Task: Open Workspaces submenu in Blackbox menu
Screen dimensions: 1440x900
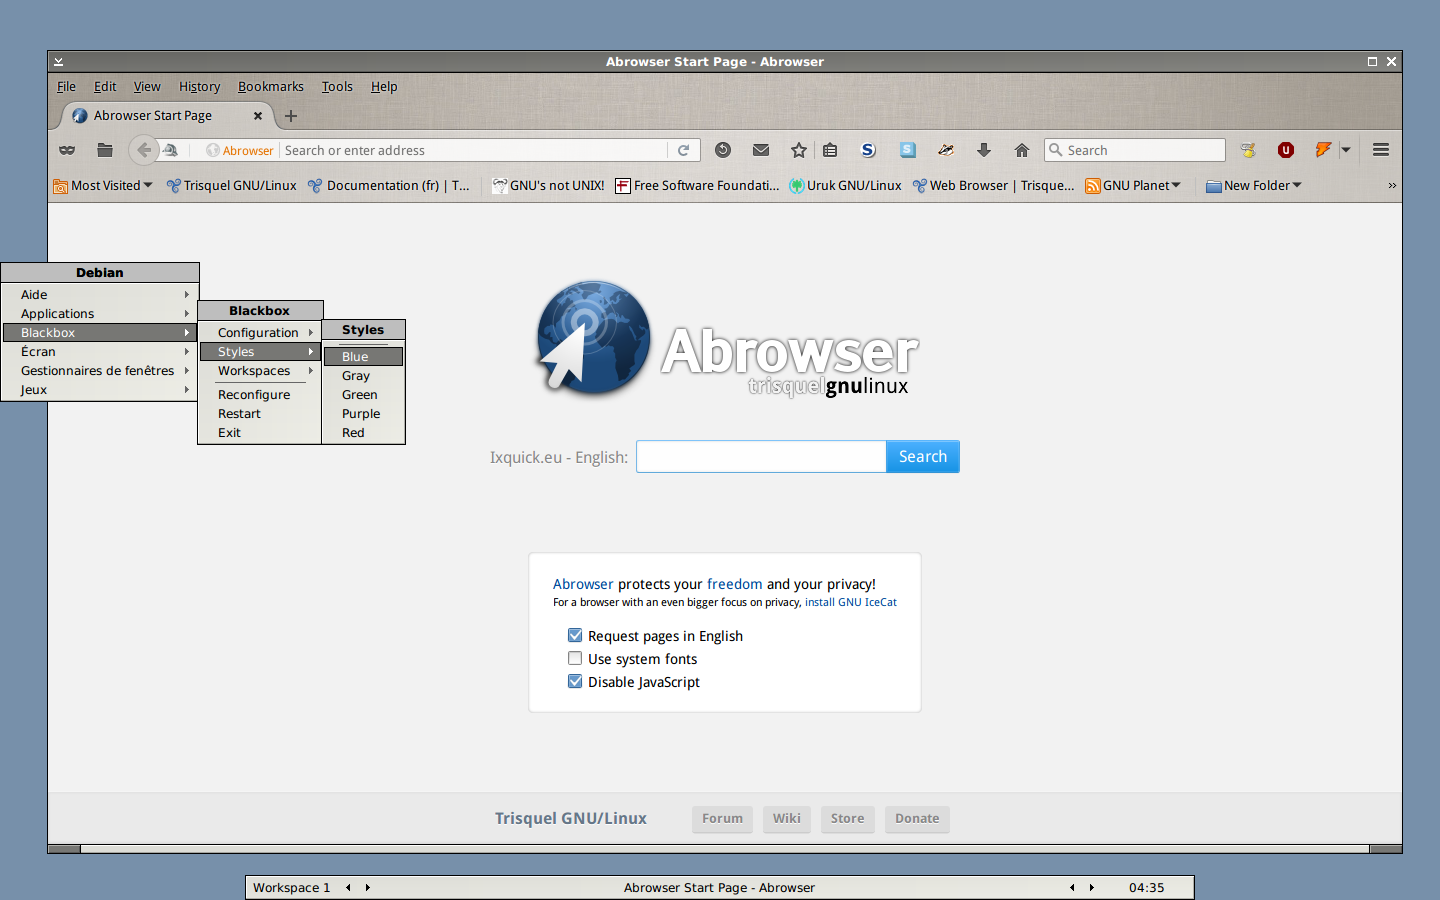Action: [260, 370]
